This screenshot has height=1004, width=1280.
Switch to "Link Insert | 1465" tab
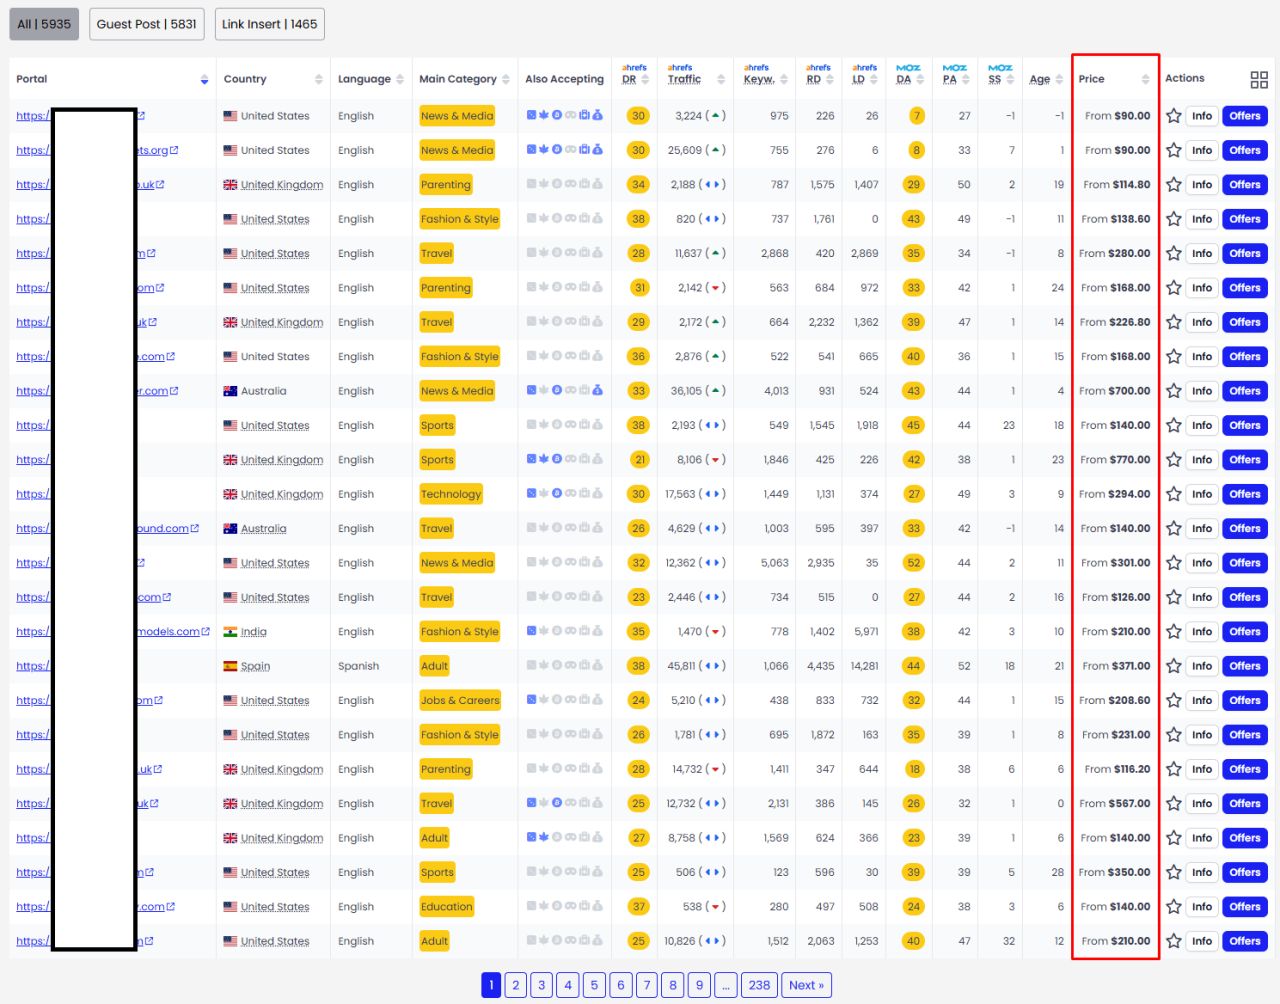pyautogui.click(x=269, y=24)
